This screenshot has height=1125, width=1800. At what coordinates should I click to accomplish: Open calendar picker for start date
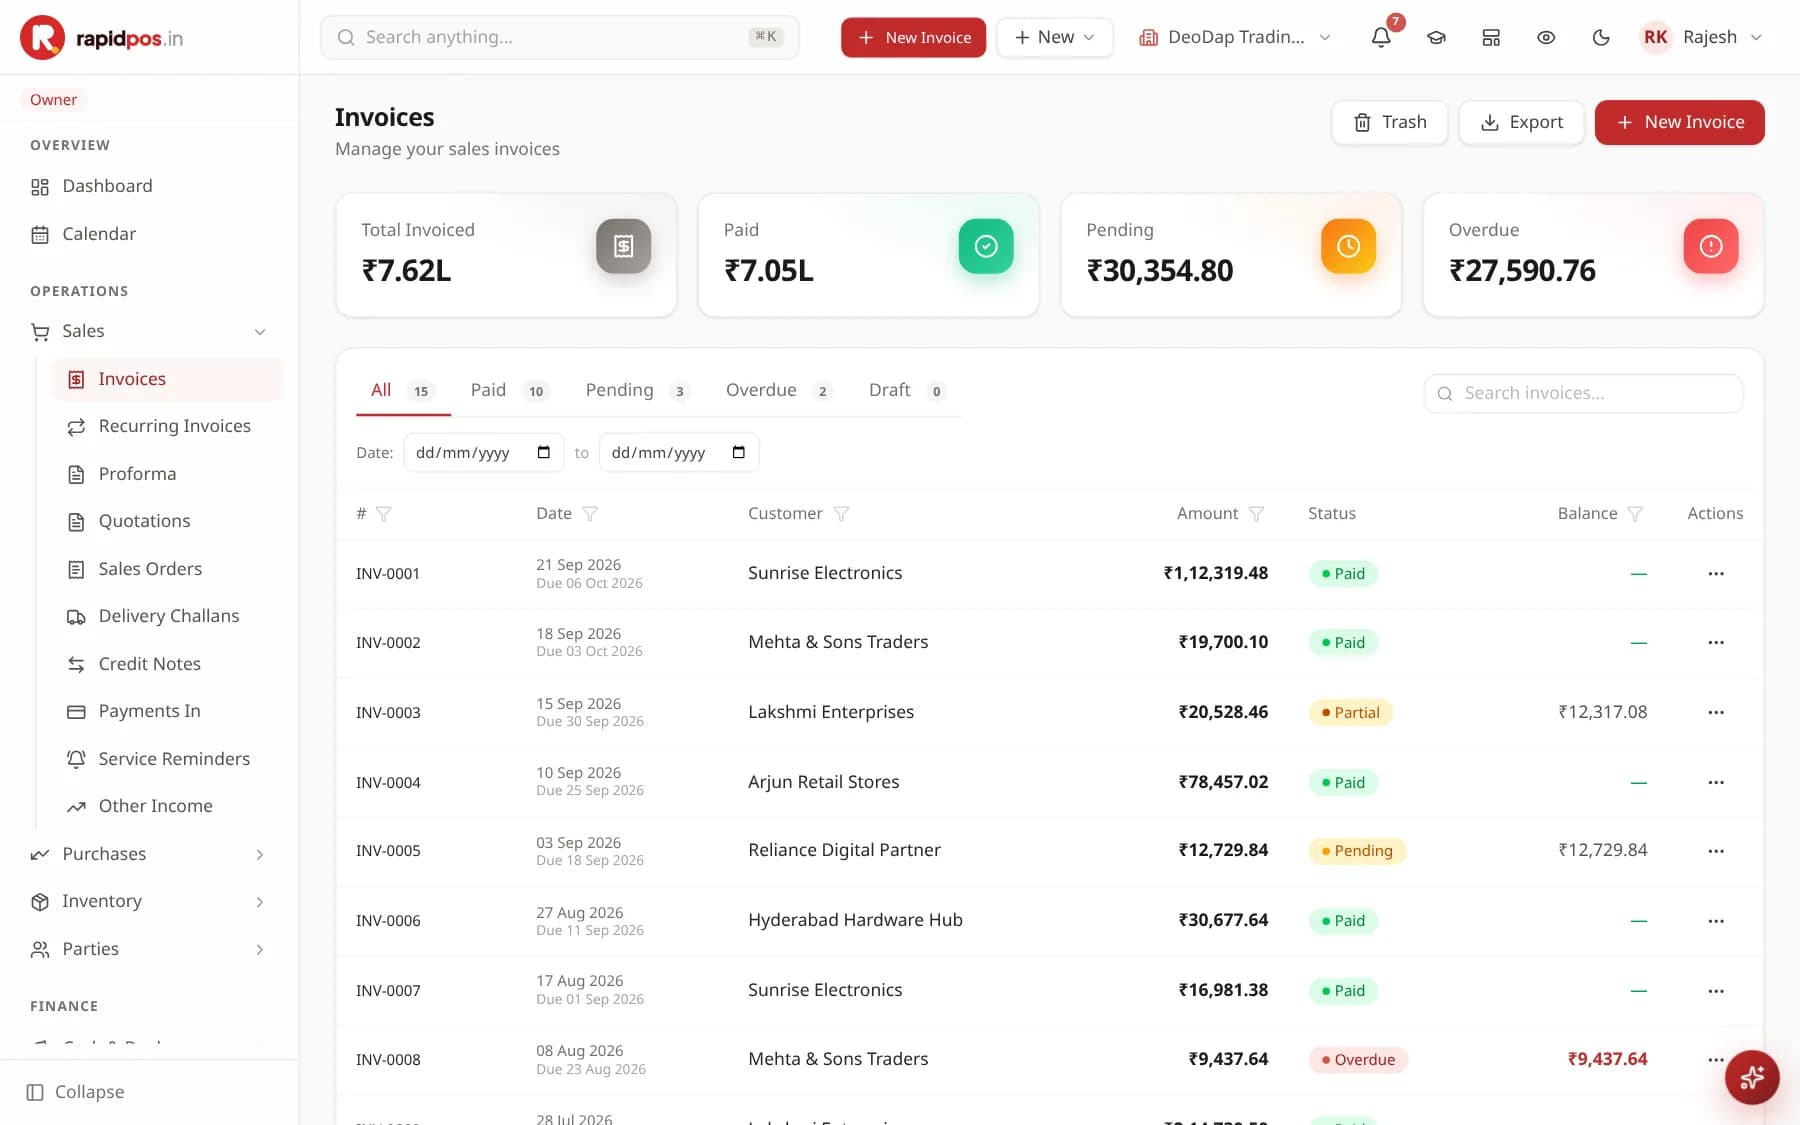point(543,453)
